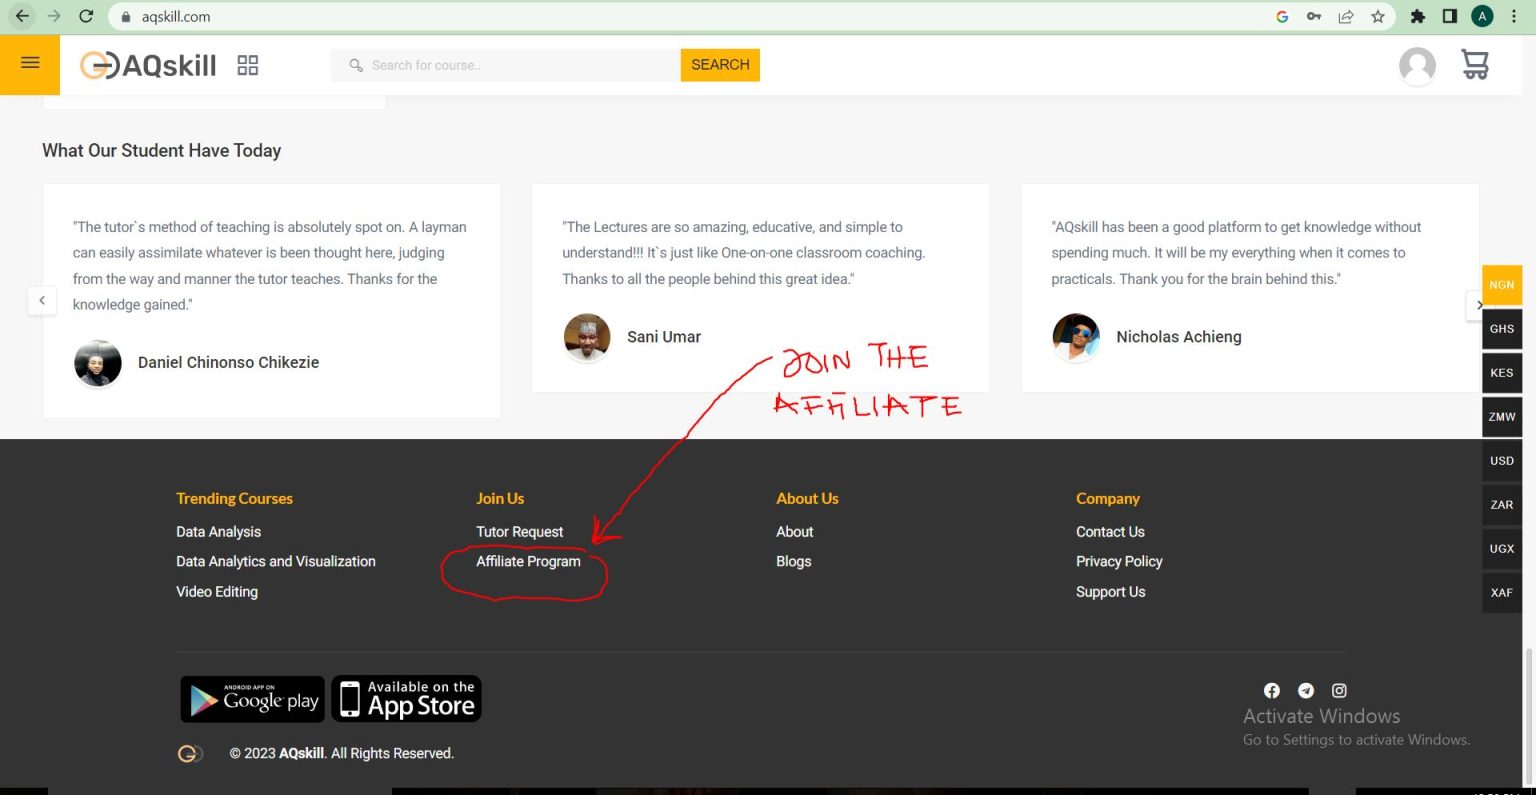Open the Affiliate Program page
The image size is (1536, 795).
[527, 561]
